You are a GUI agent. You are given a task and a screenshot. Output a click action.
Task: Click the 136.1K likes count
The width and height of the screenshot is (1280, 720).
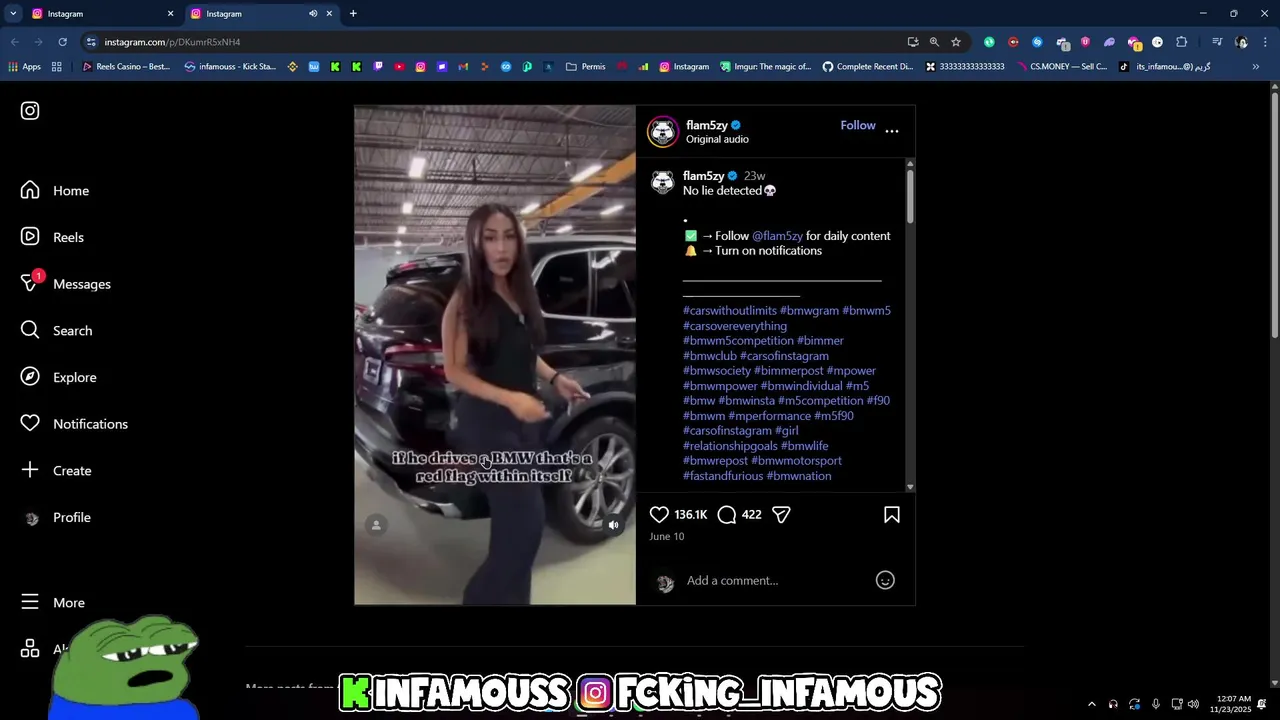click(690, 514)
